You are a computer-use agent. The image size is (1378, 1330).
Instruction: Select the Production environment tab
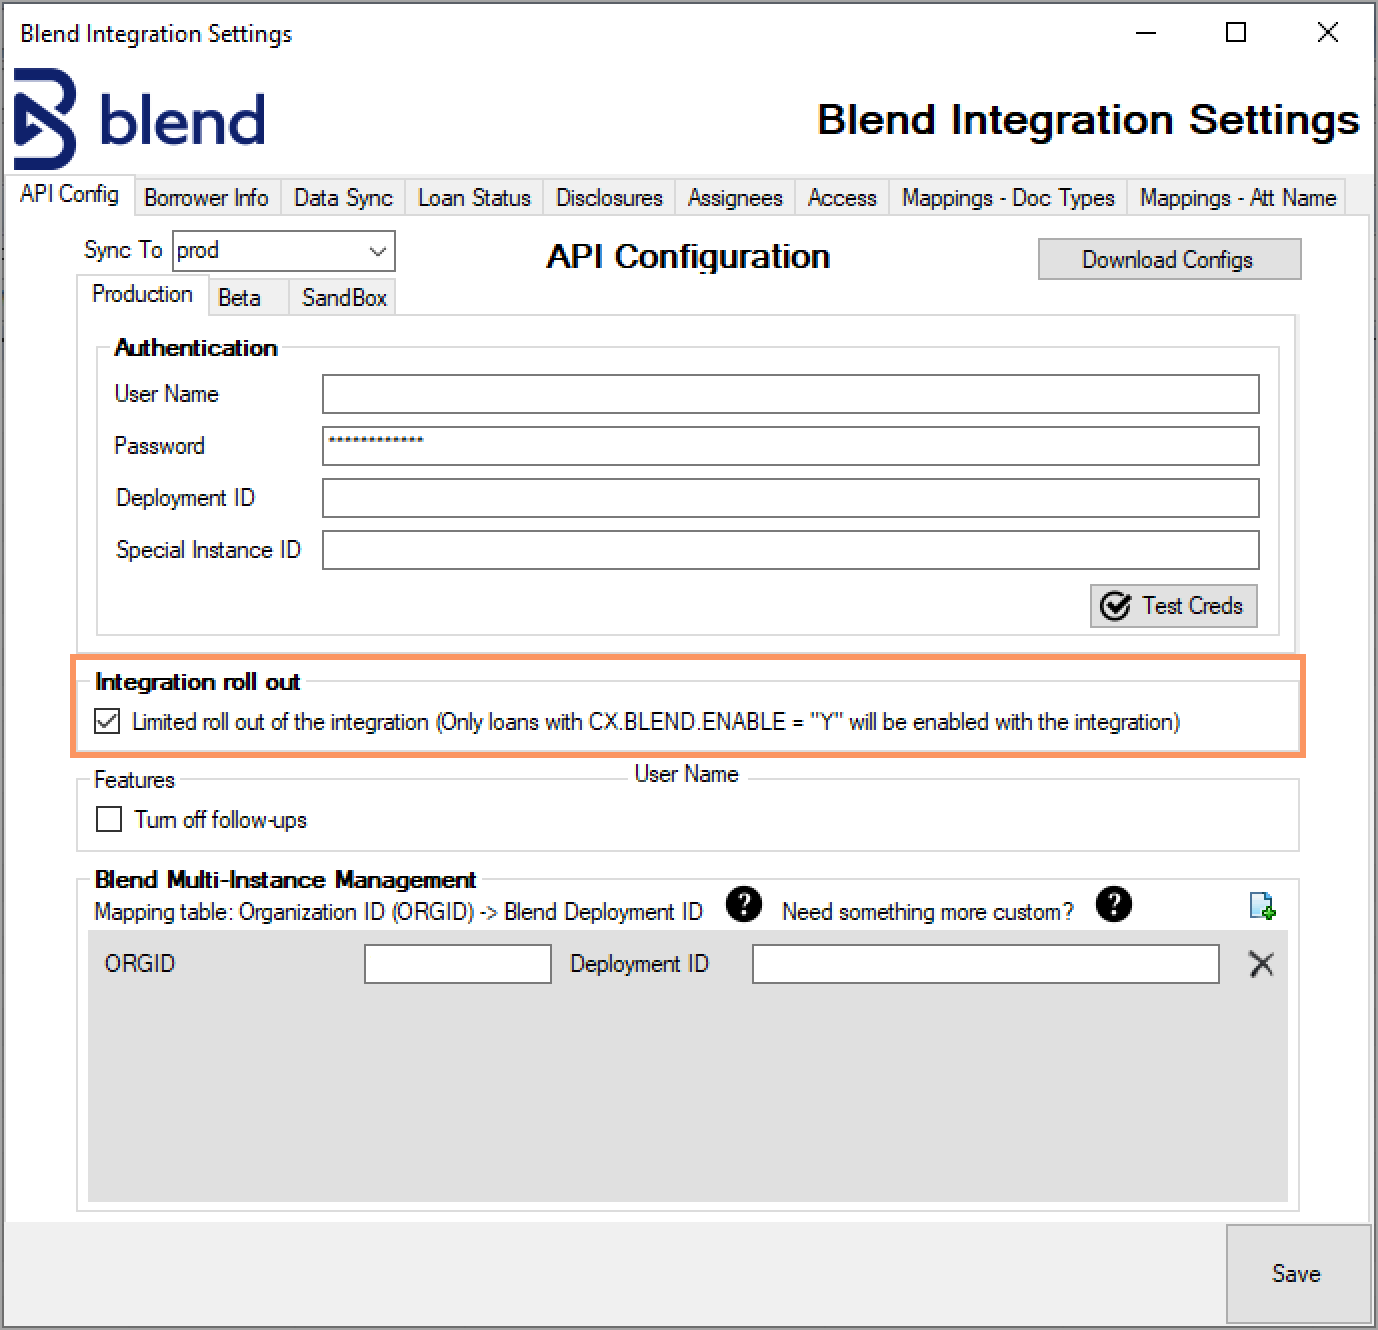(x=142, y=294)
